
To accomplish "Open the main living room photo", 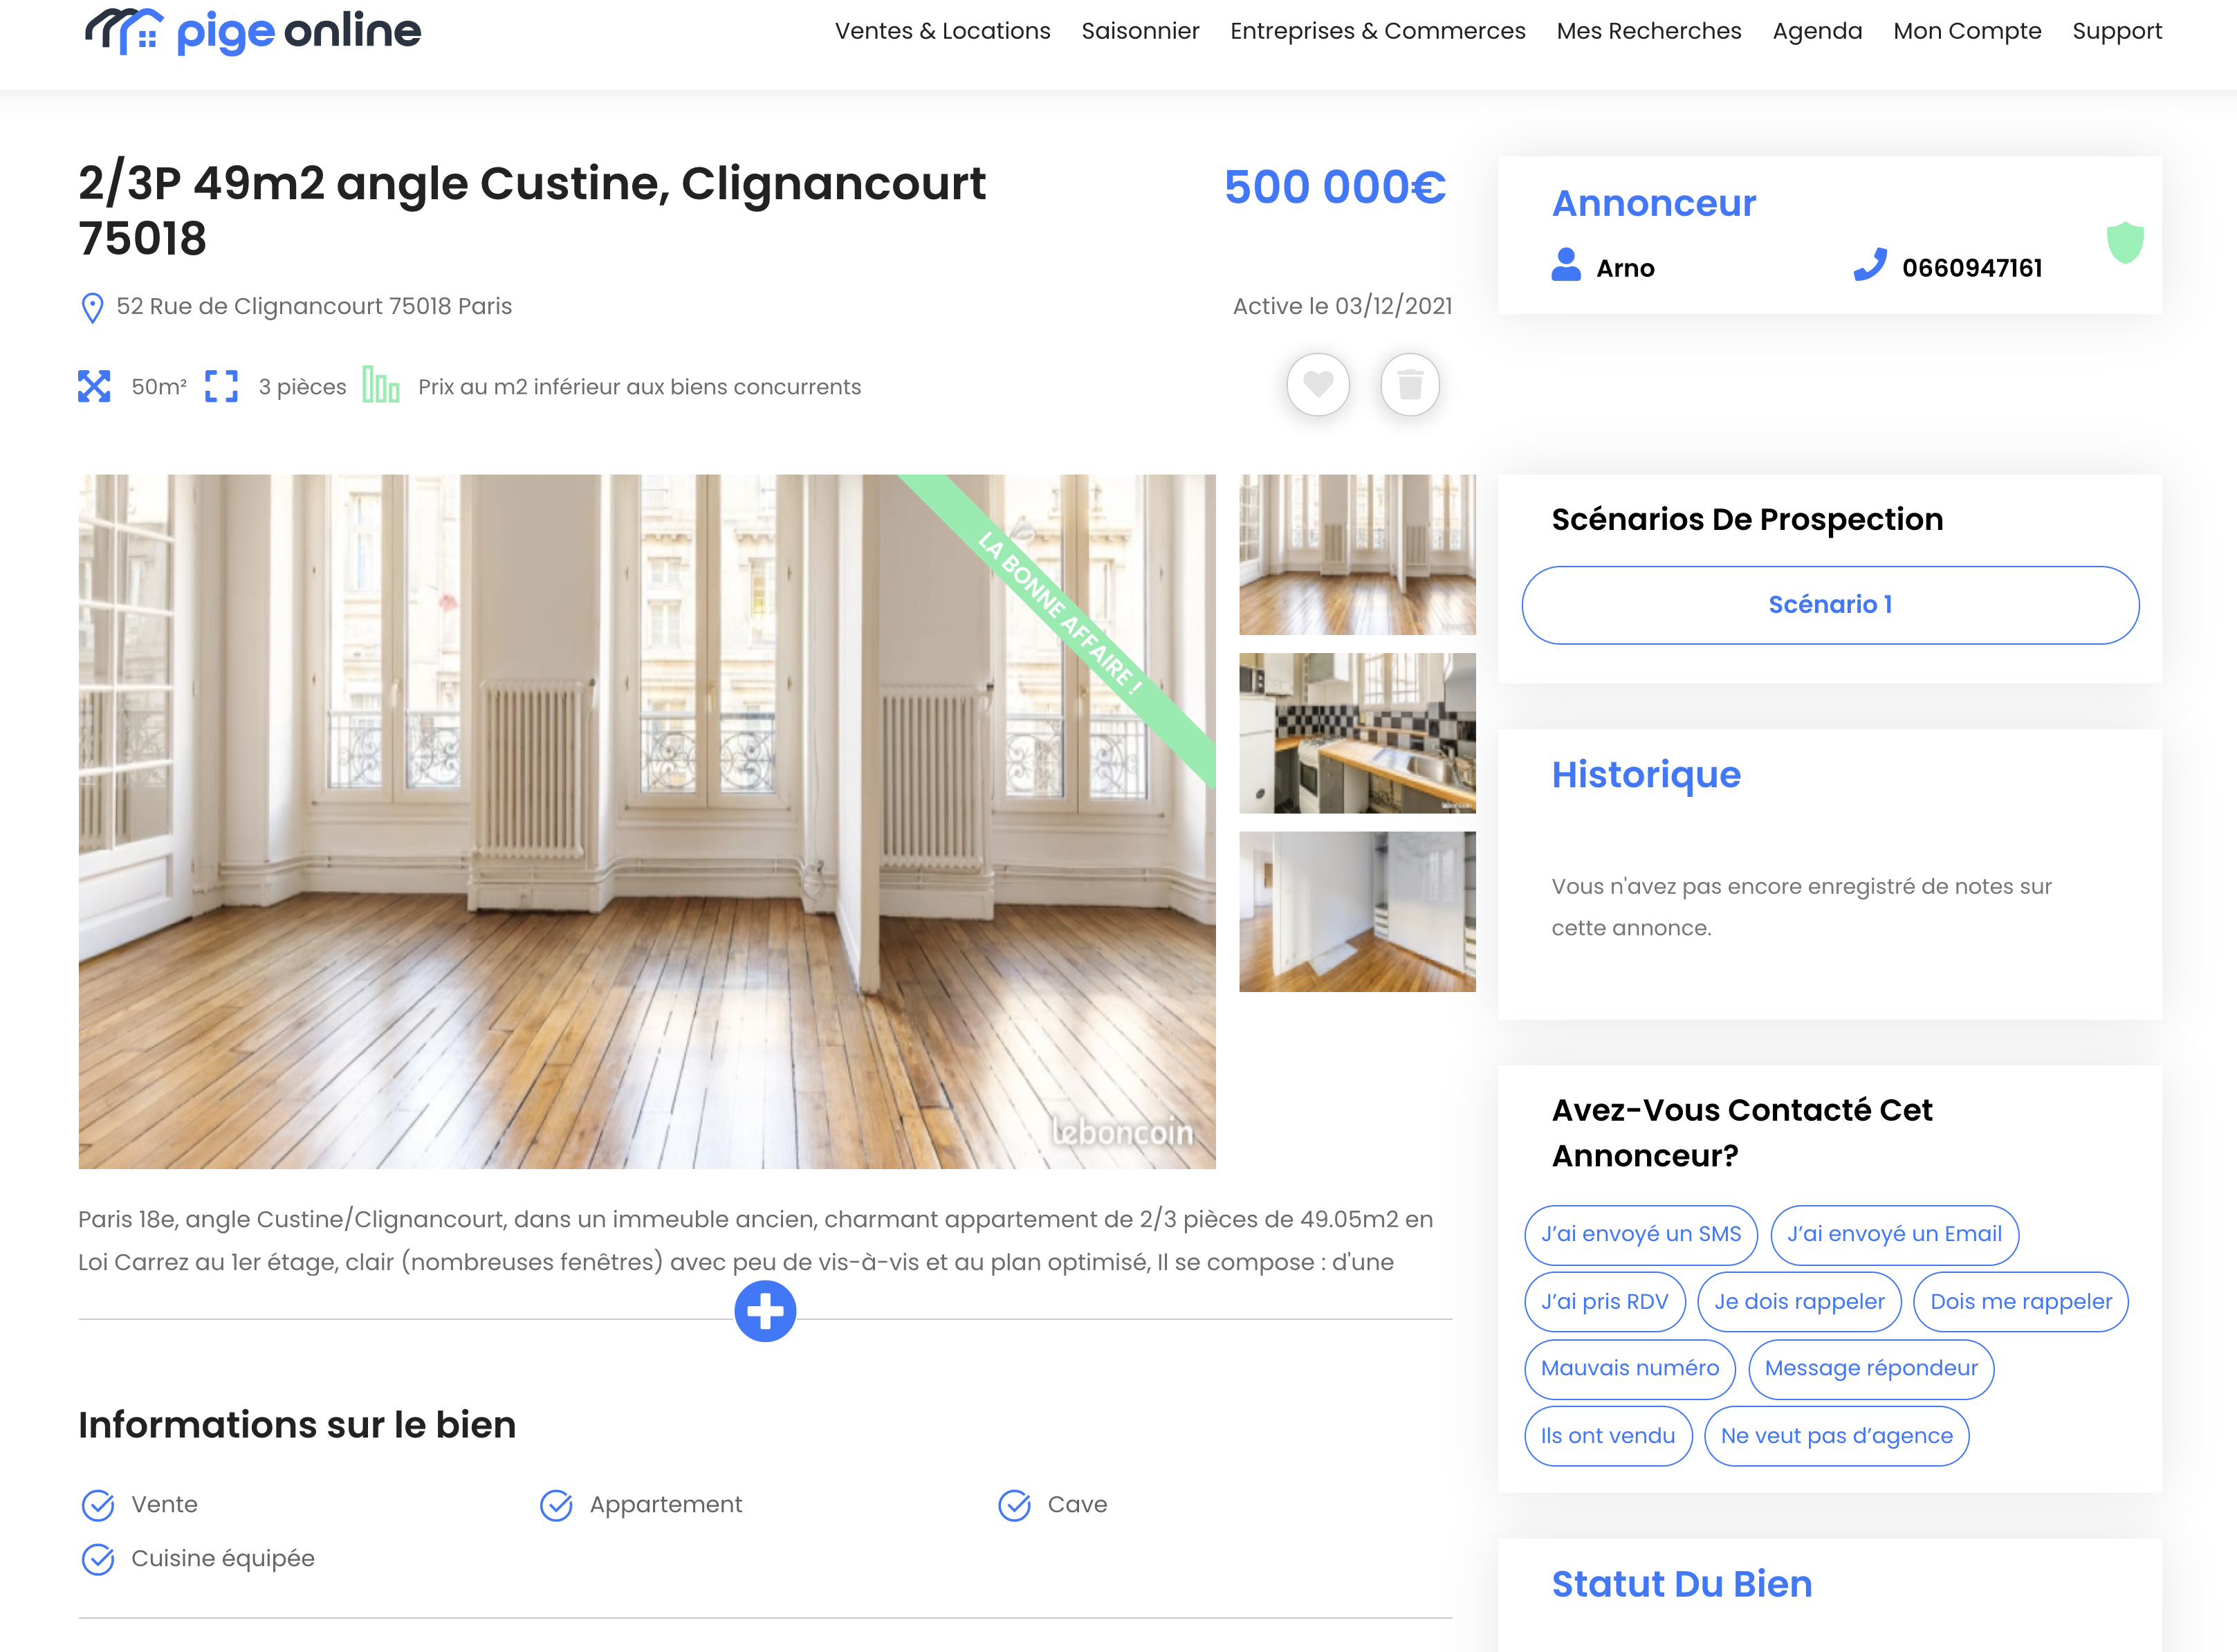I will click(x=647, y=821).
